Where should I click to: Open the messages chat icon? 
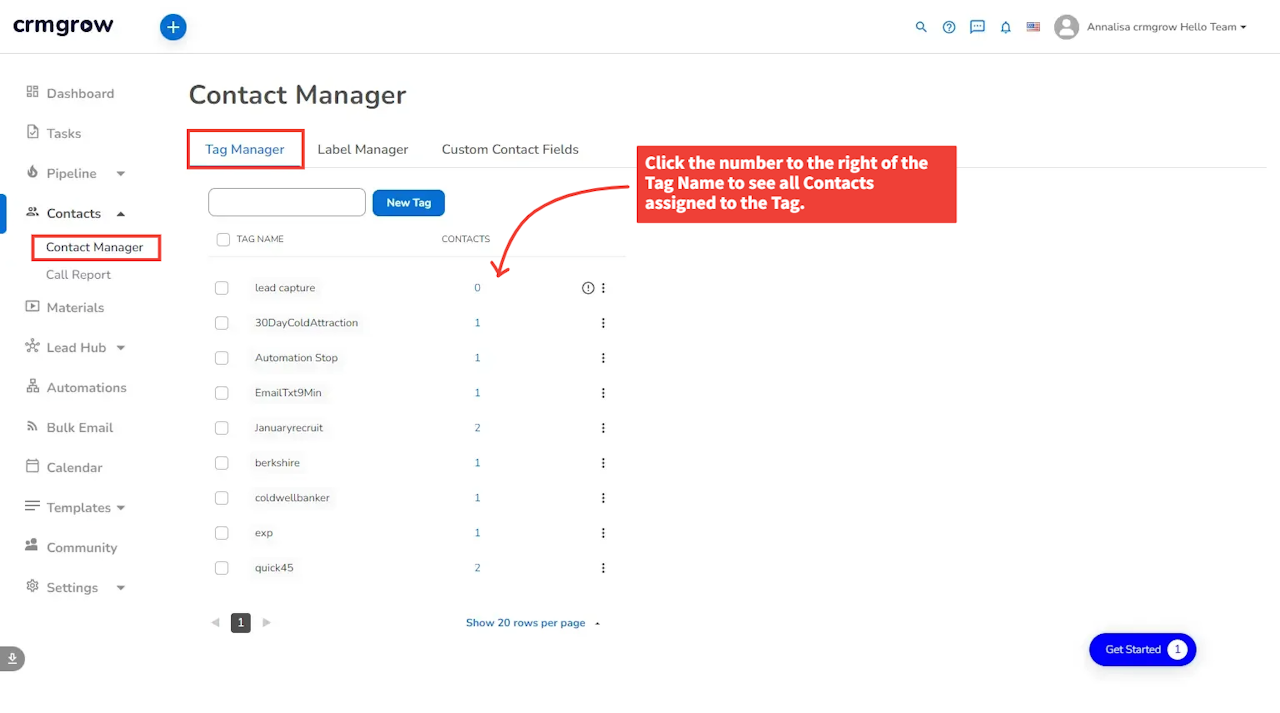click(x=977, y=27)
